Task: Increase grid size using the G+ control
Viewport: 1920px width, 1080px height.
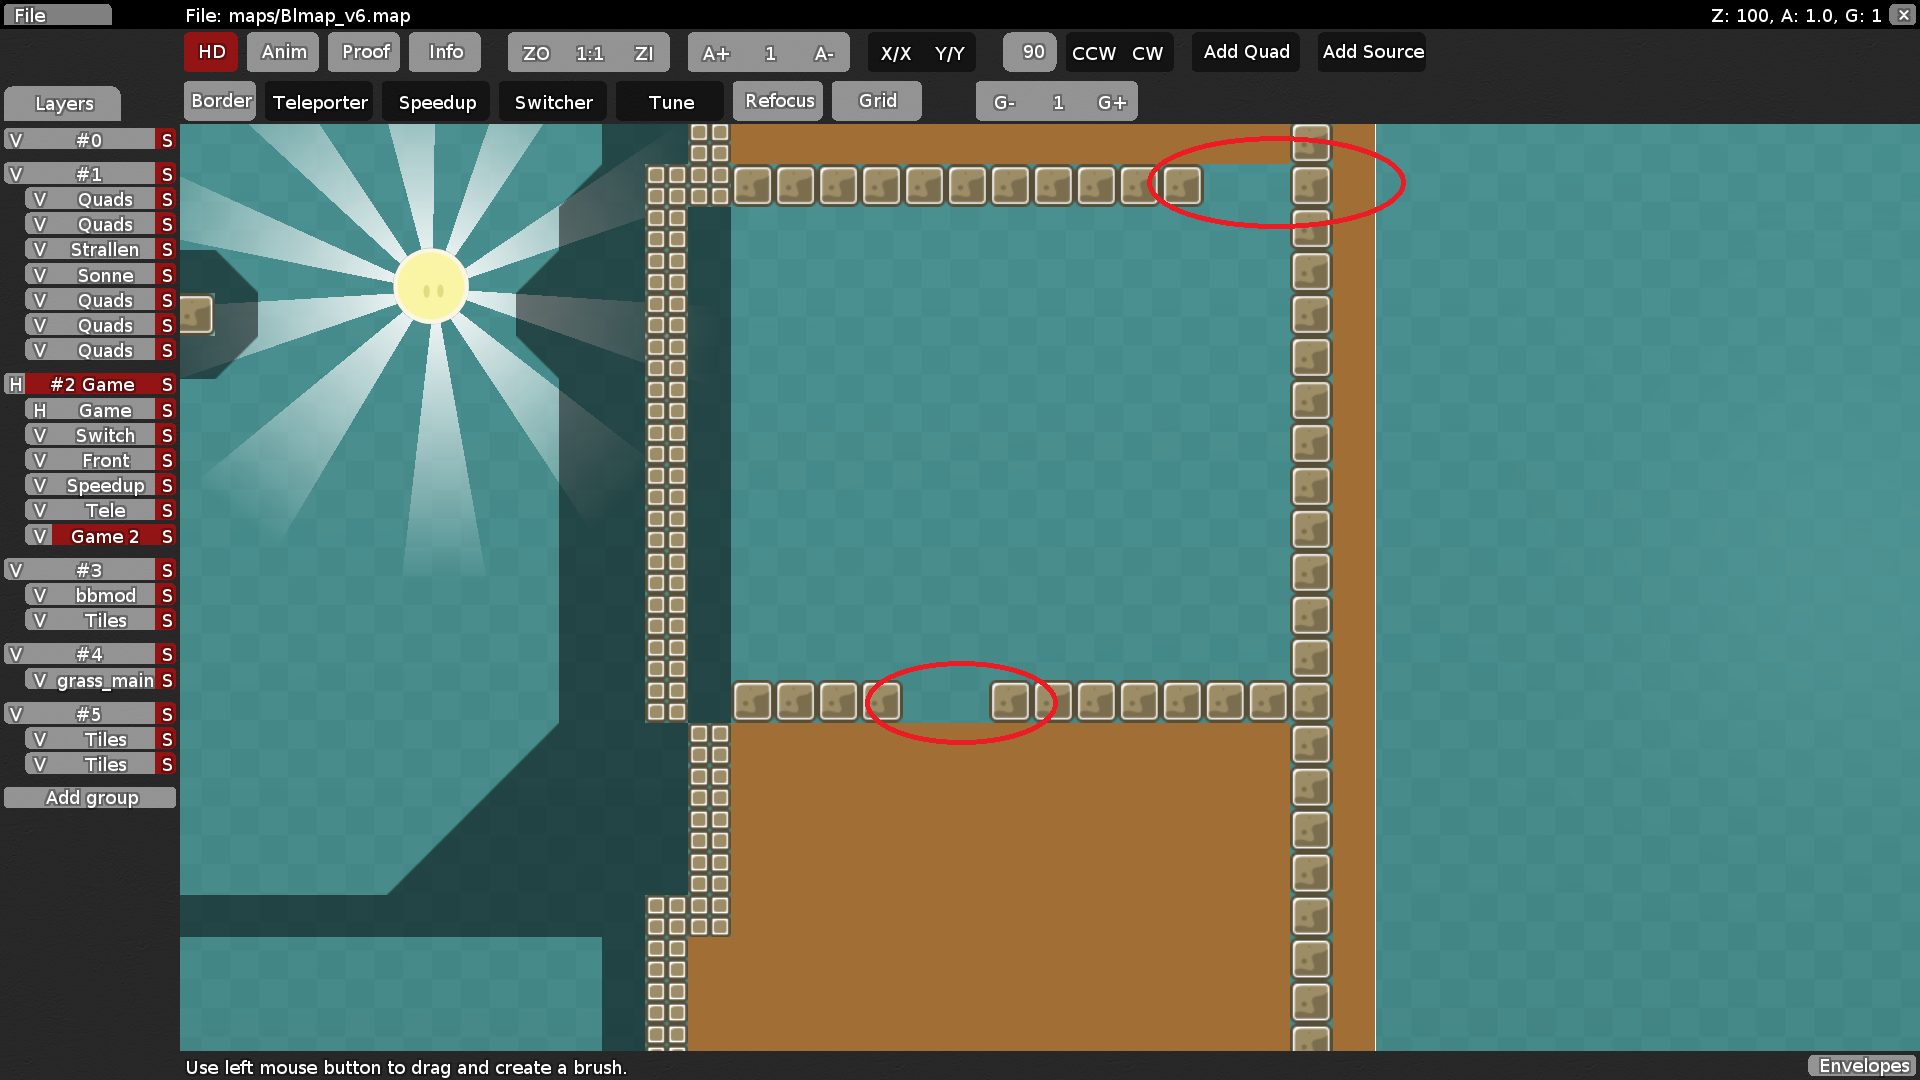Action: point(1112,101)
